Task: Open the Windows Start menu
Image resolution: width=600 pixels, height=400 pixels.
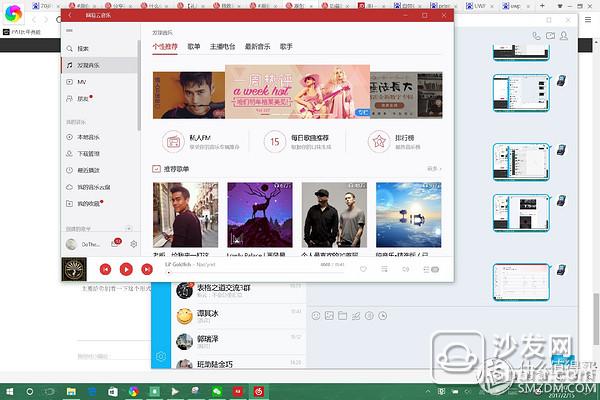Action: pyautogui.click(x=10, y=392)
